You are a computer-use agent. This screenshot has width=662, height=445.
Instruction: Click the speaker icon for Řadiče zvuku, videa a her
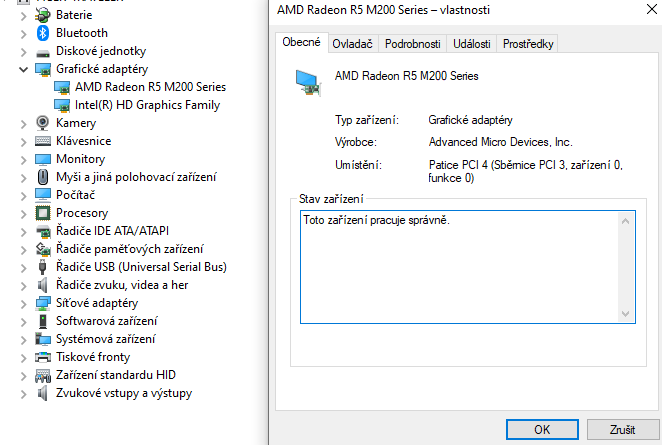pyautogui.click(x=43, y=285)
